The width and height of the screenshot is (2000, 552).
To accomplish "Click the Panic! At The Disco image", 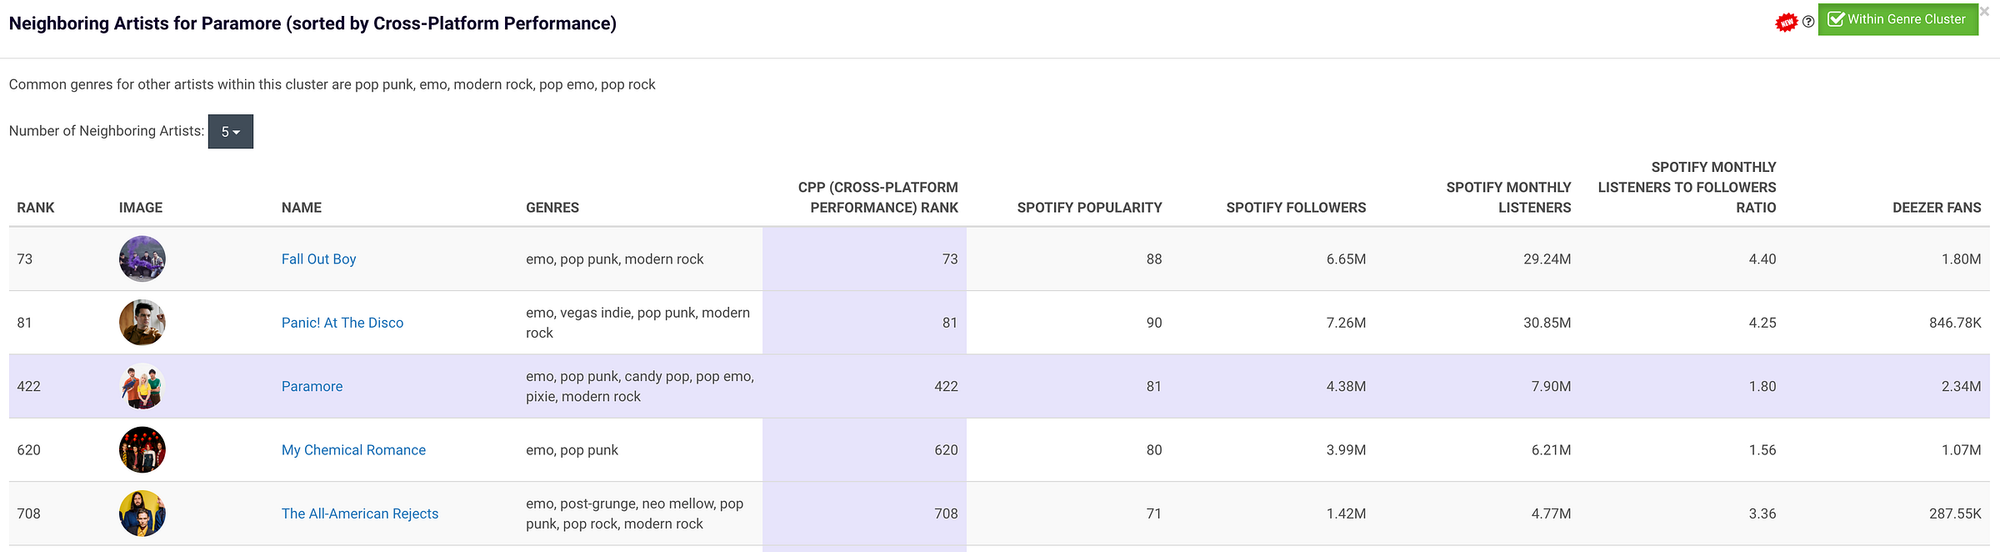I will point(142,323).
